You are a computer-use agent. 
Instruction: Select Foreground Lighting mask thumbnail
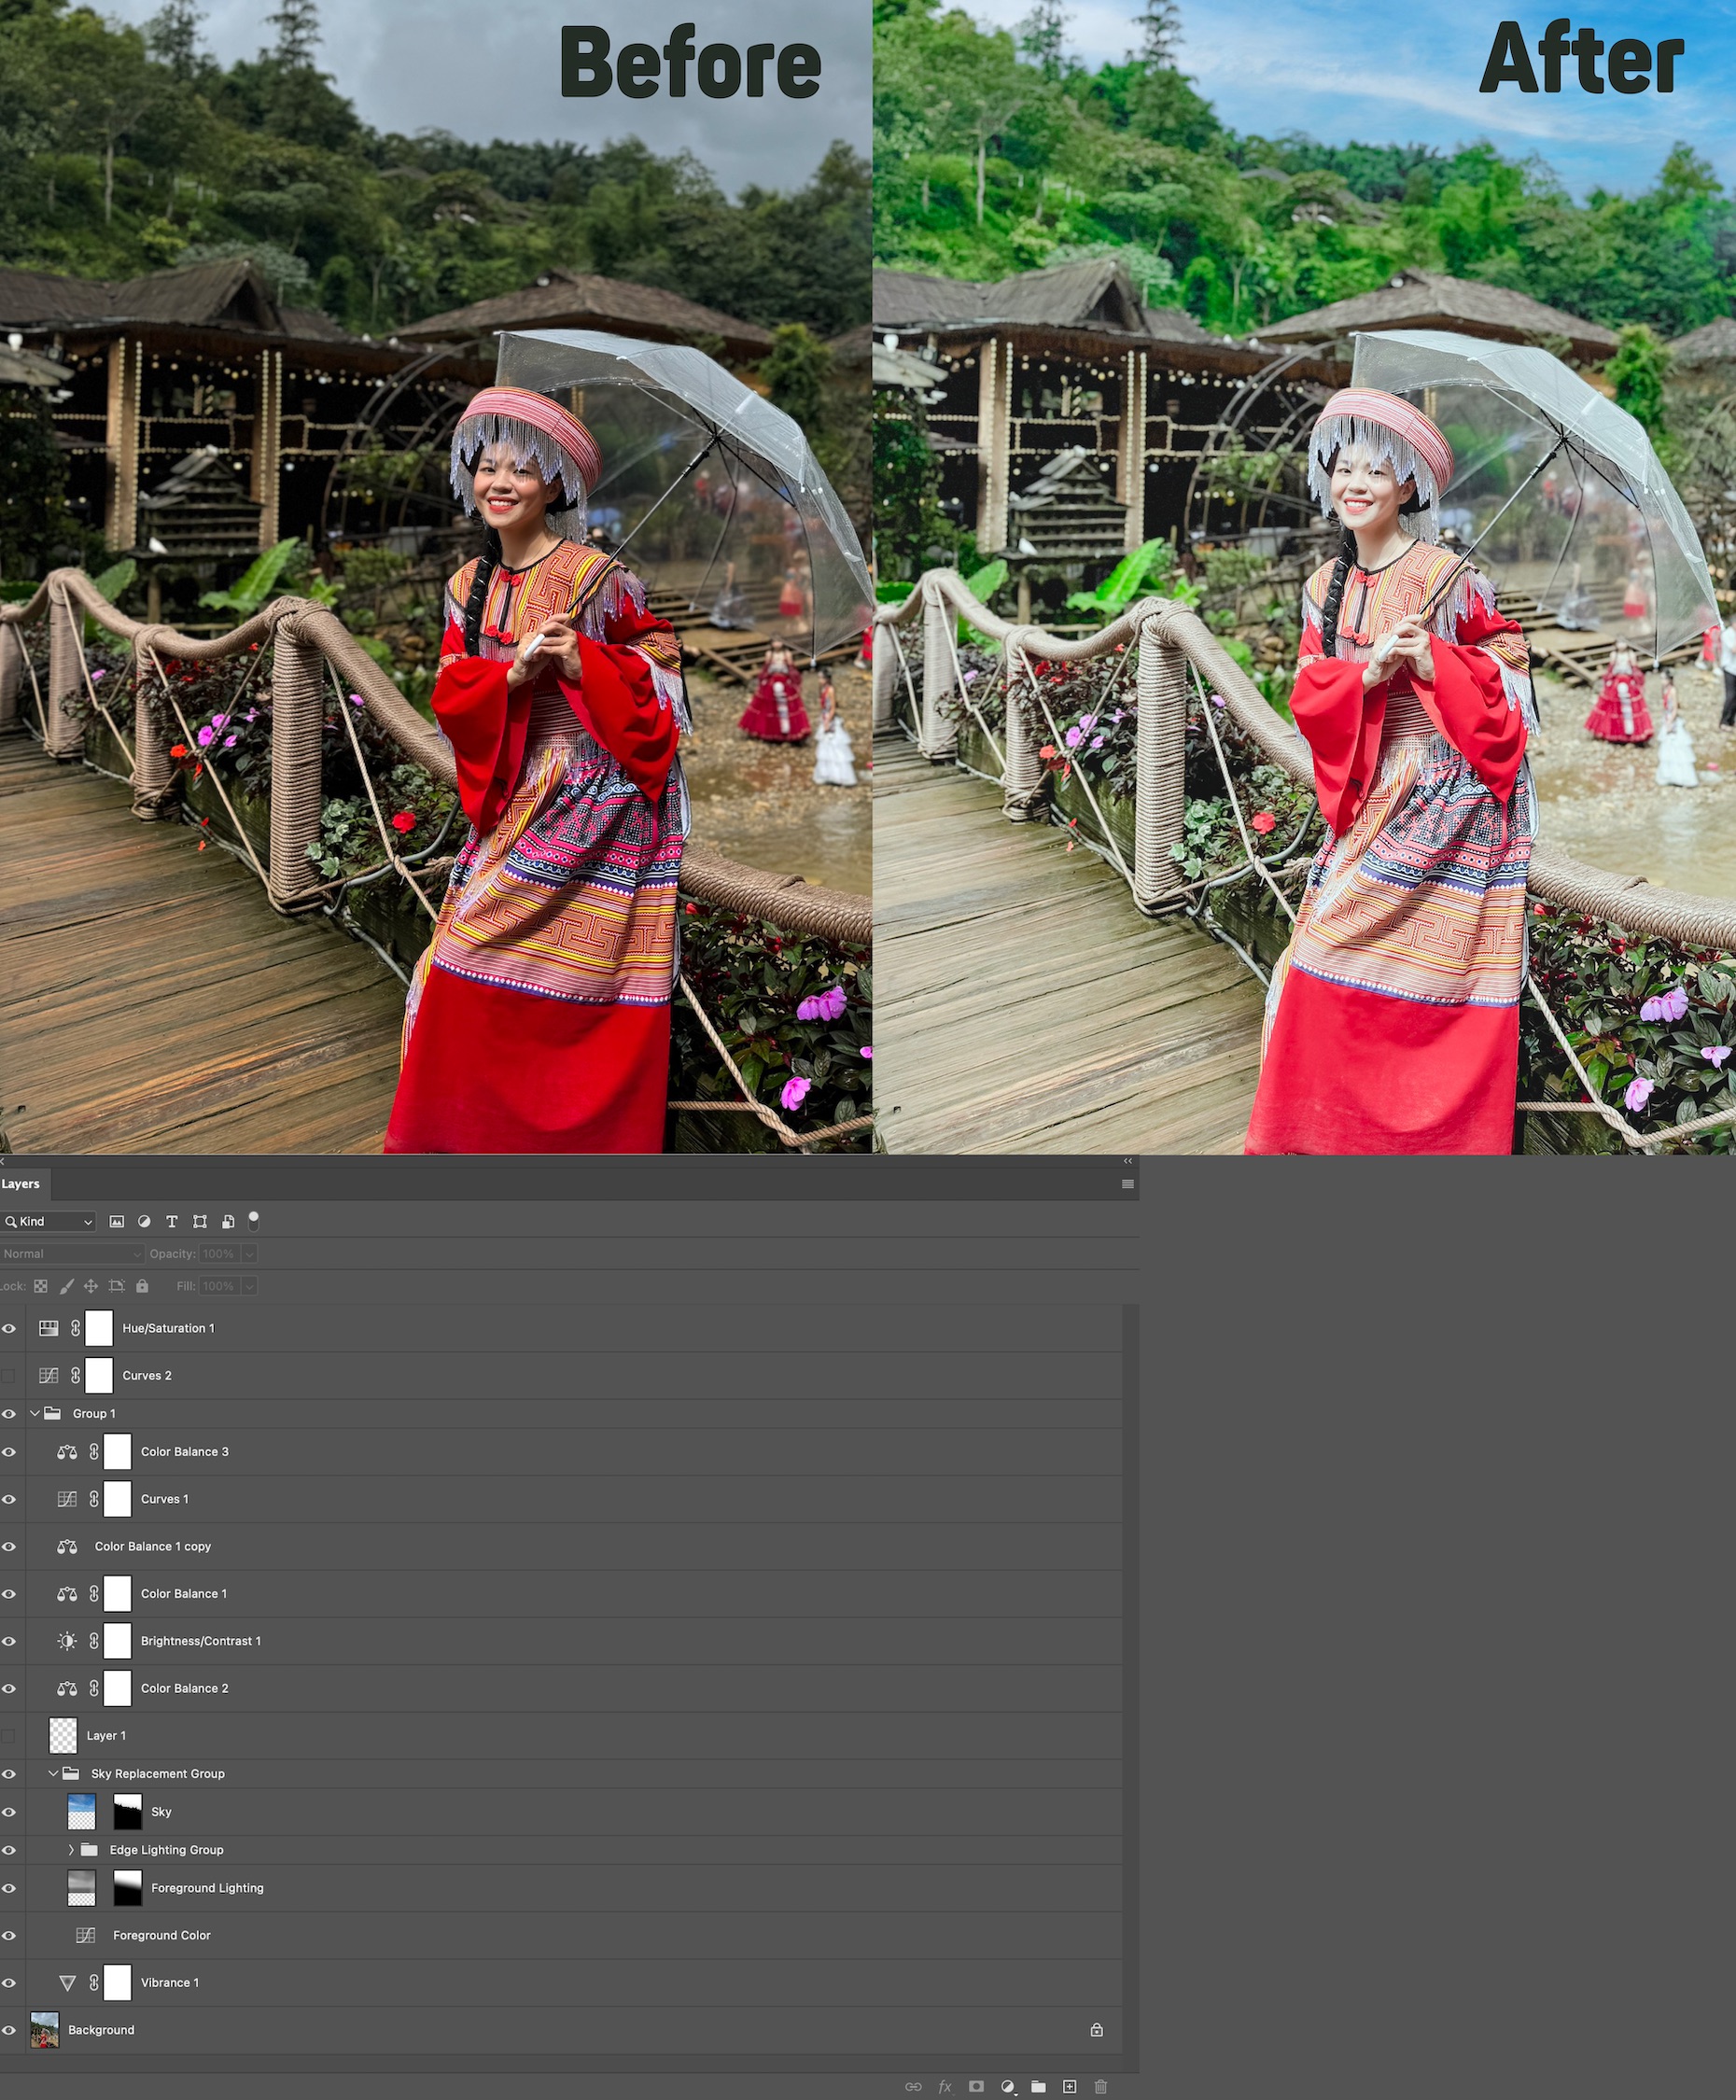click(128, 1888)
